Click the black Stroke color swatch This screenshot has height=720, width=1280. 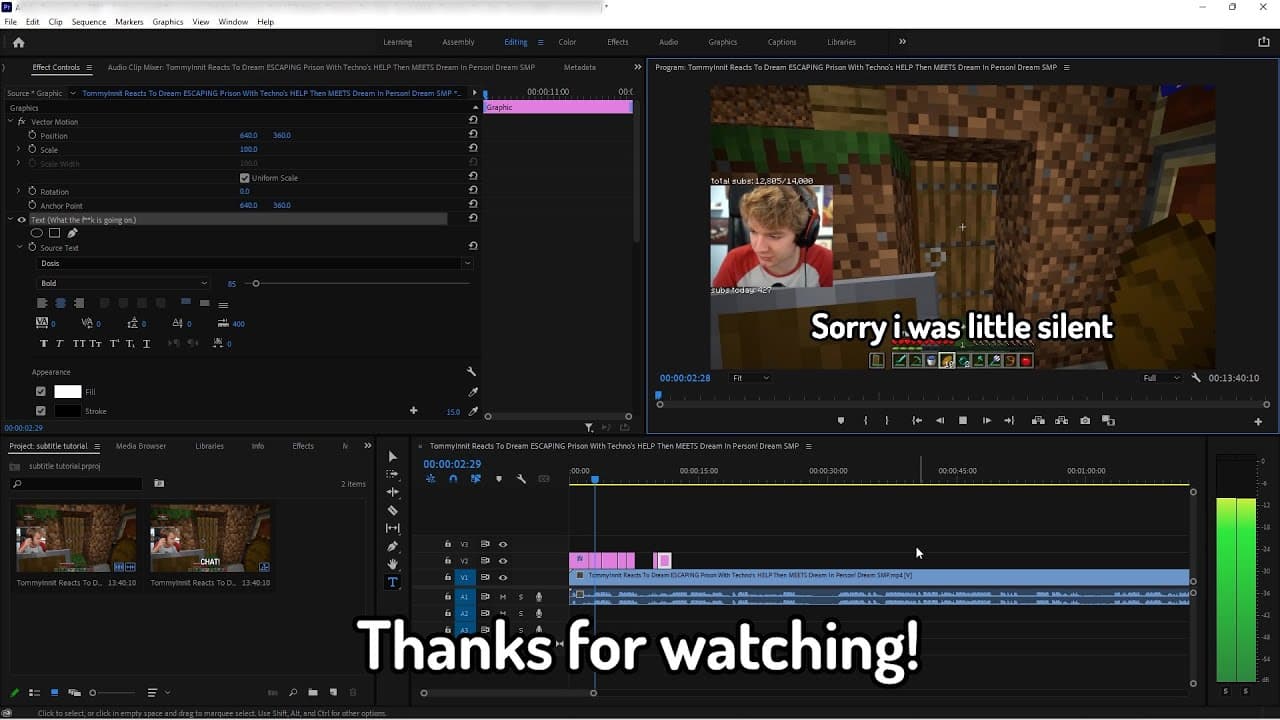tap(68, 411)
